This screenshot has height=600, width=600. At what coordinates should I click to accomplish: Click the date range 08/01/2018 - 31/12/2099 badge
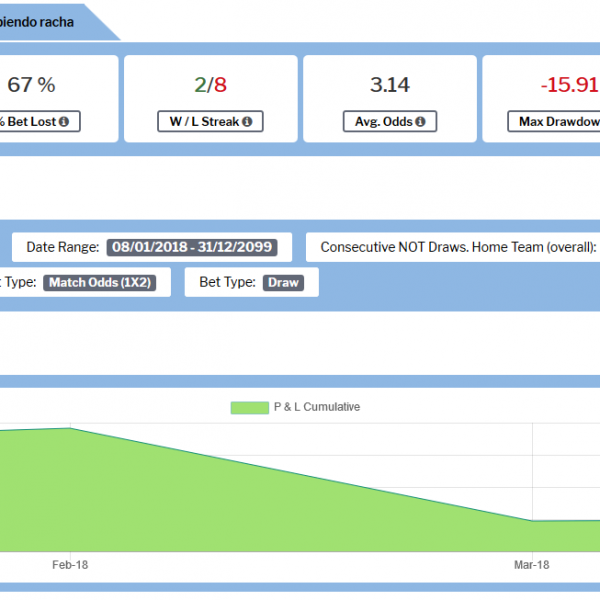(x=192, y=247)
